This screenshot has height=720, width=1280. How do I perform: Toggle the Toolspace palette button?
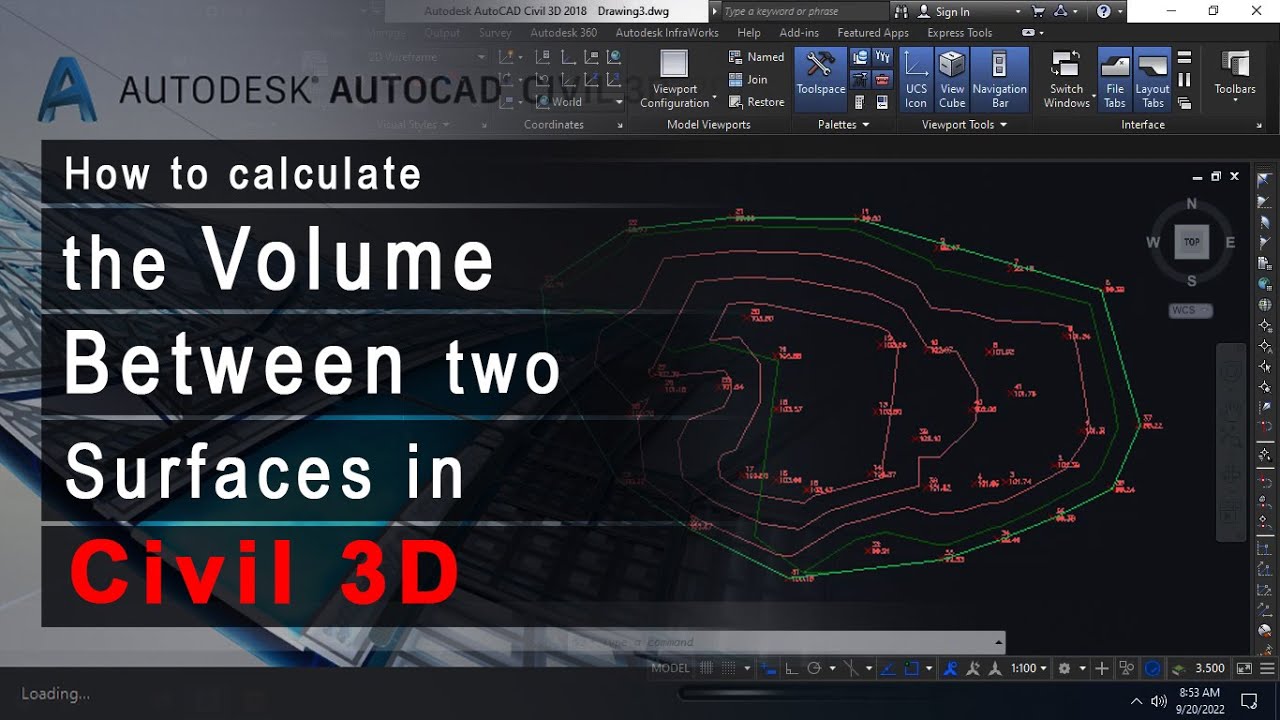click(x=821, y=79)
